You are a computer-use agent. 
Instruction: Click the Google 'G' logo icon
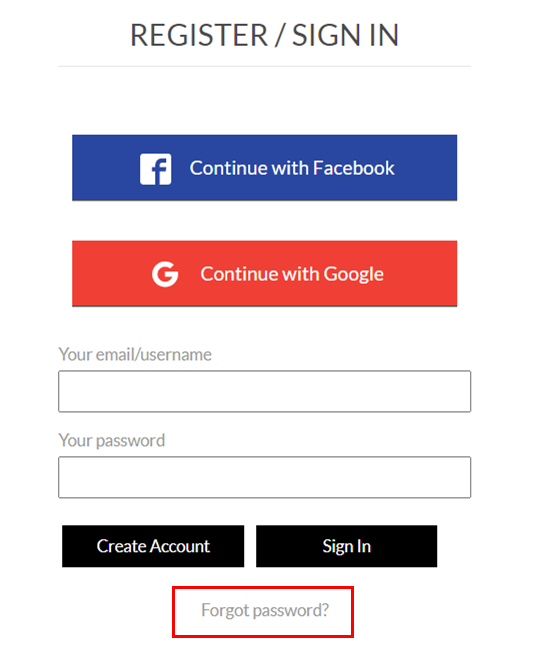165,274
